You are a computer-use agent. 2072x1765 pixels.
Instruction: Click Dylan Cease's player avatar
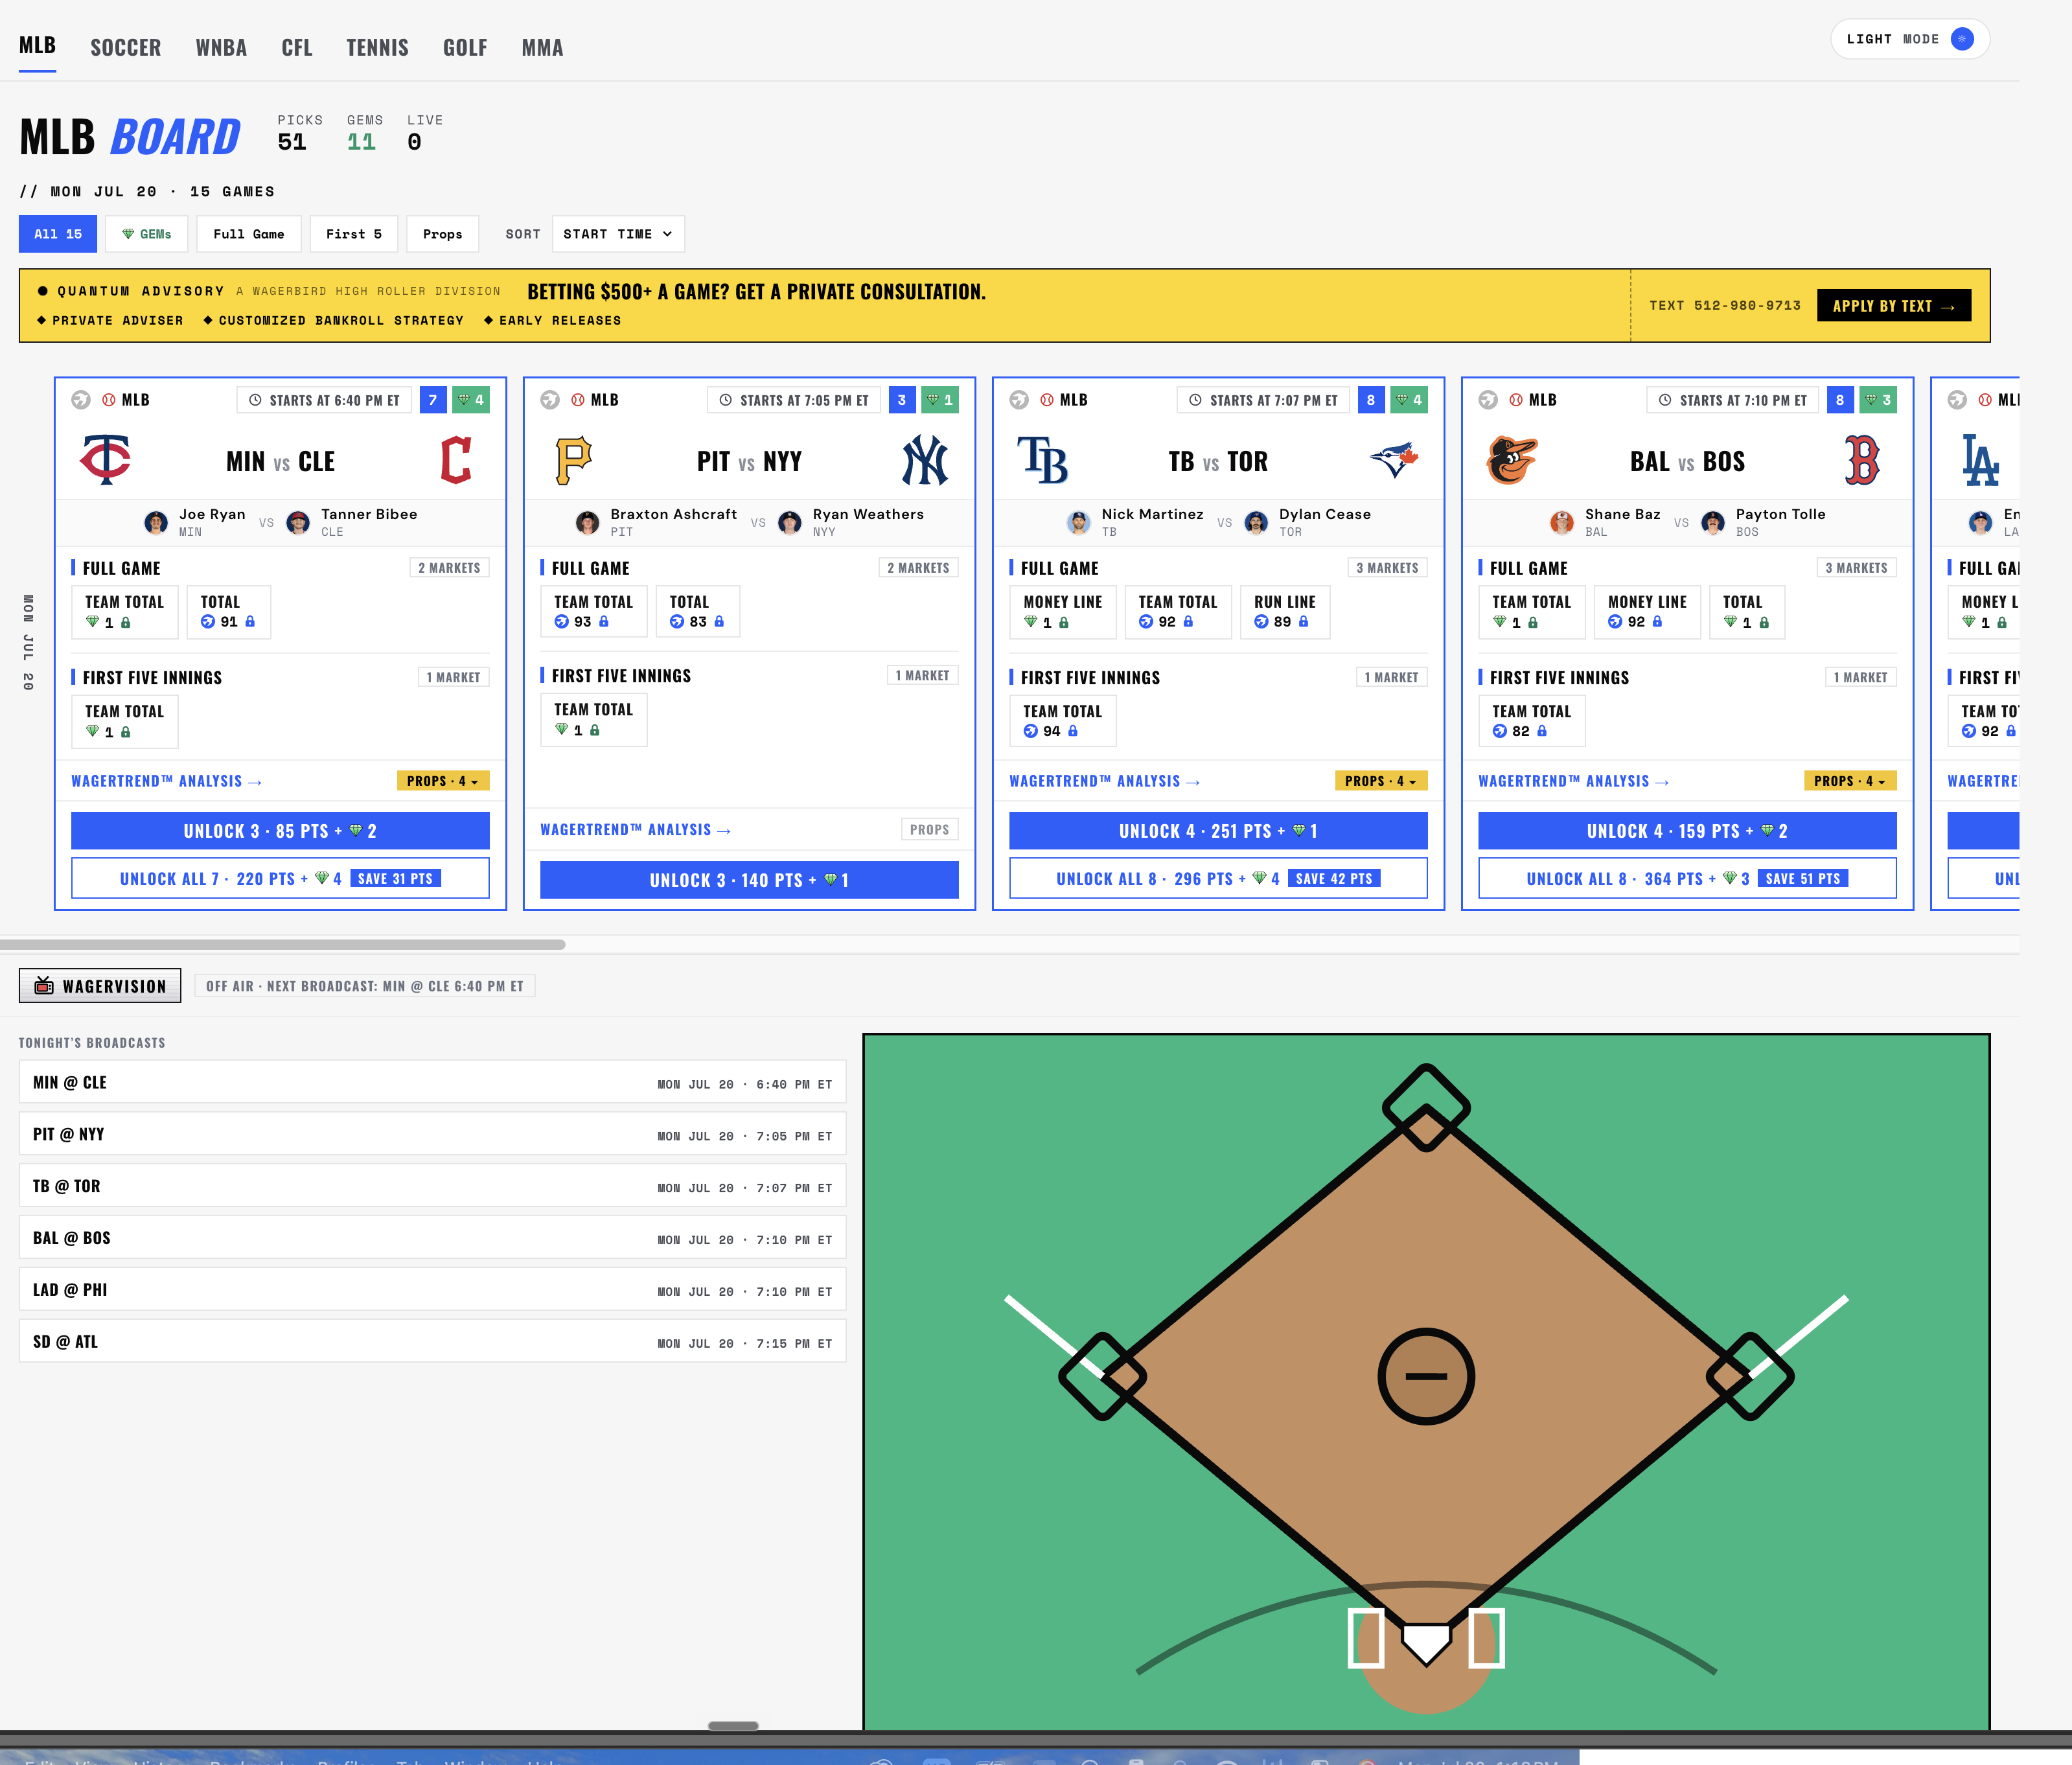coord(1257,522)
